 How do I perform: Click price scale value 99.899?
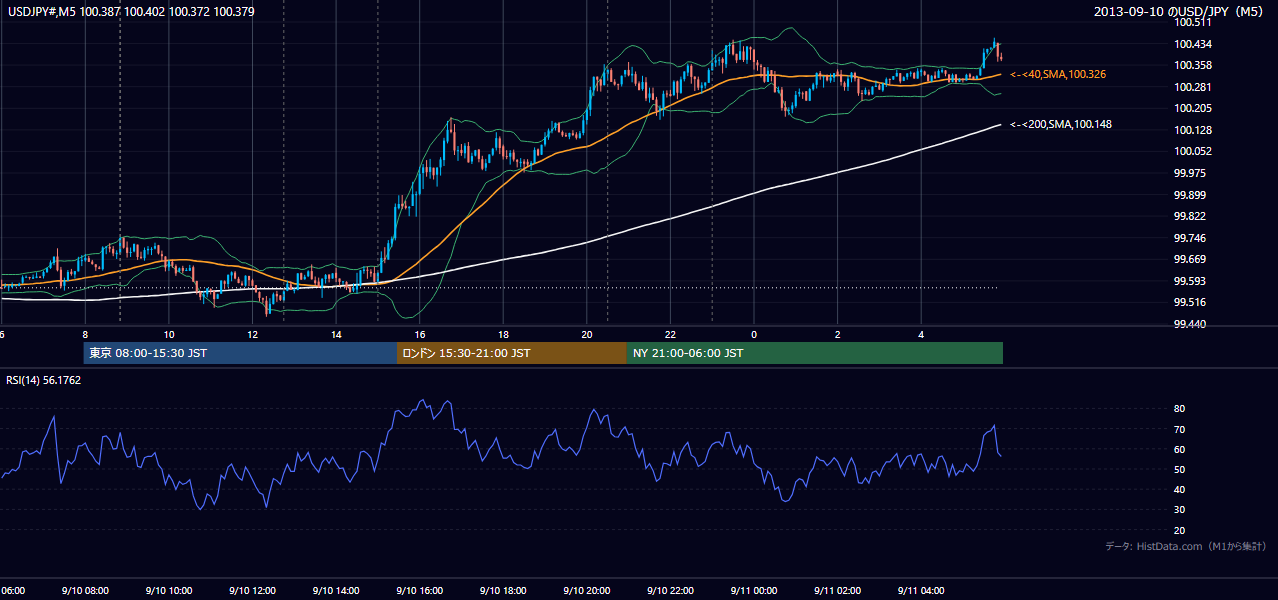point(1191,195)
